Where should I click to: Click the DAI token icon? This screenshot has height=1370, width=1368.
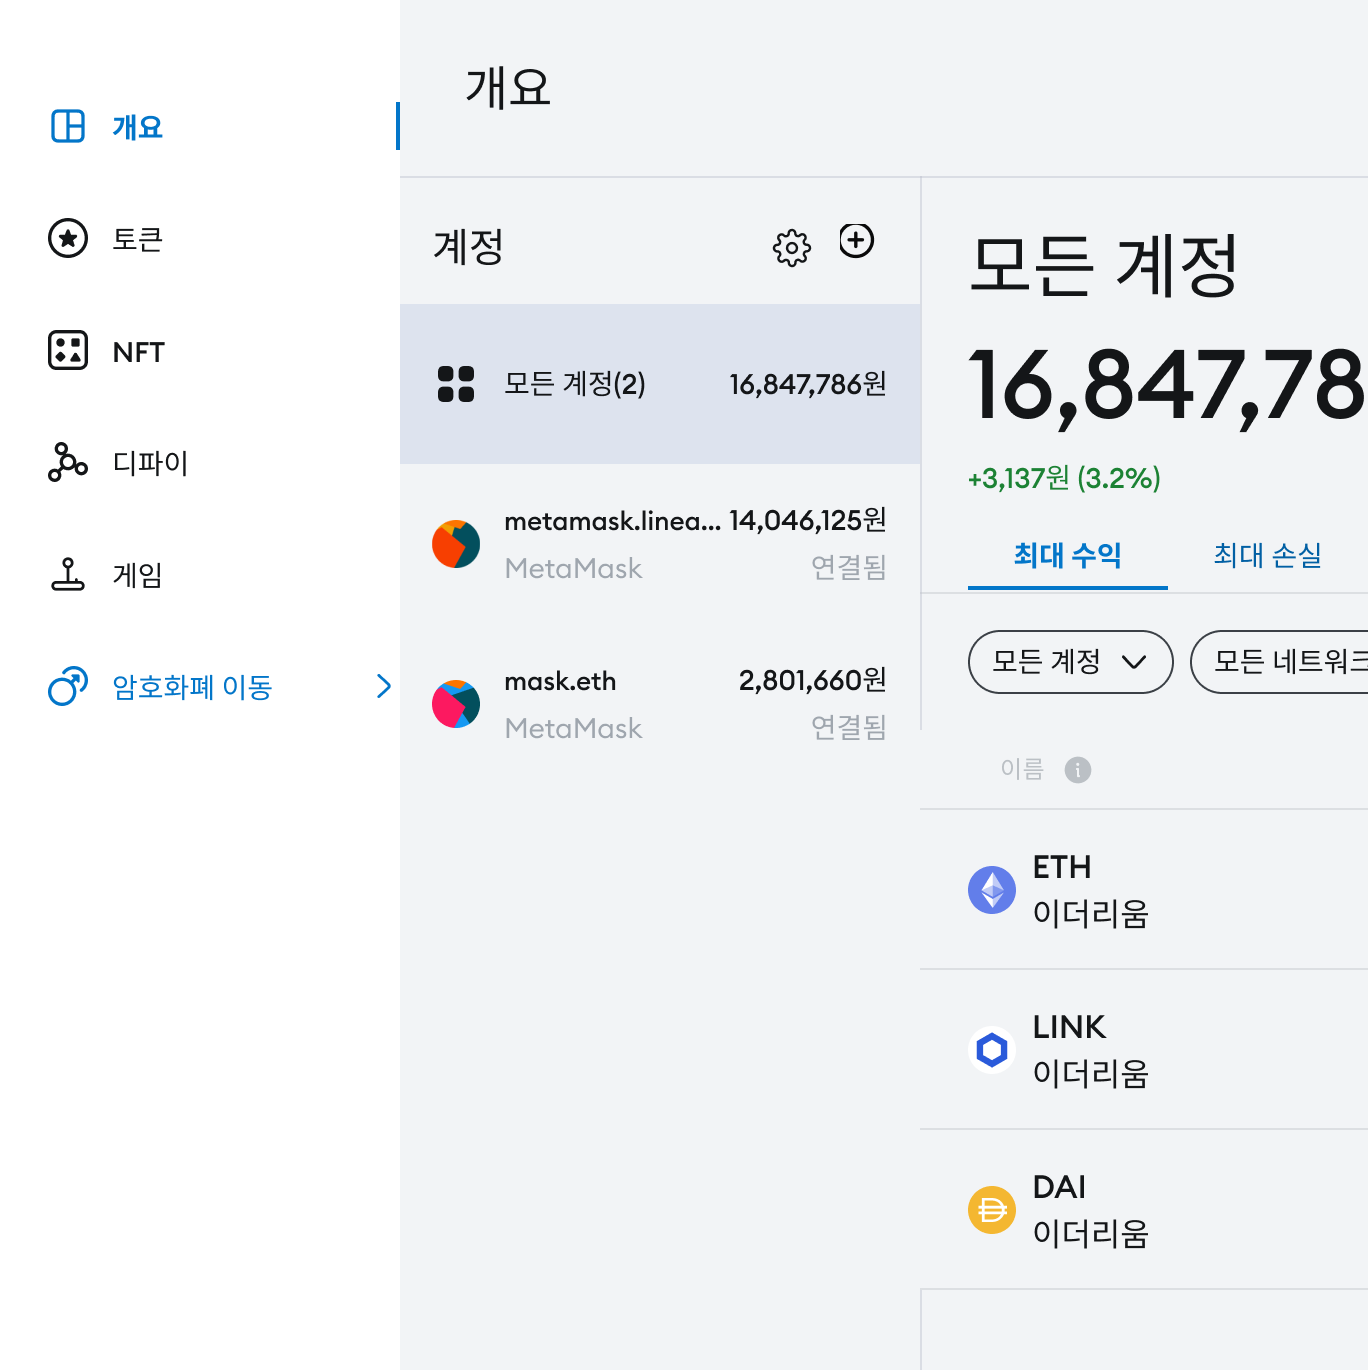(992, 1209)
